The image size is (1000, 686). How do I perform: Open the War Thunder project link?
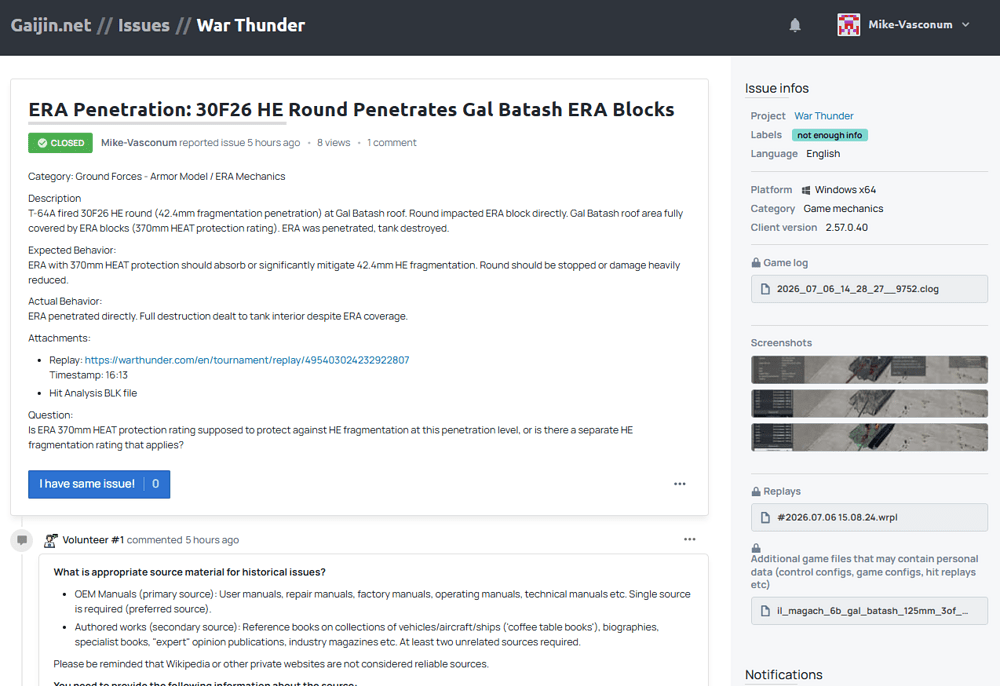[x=823, y=116]
